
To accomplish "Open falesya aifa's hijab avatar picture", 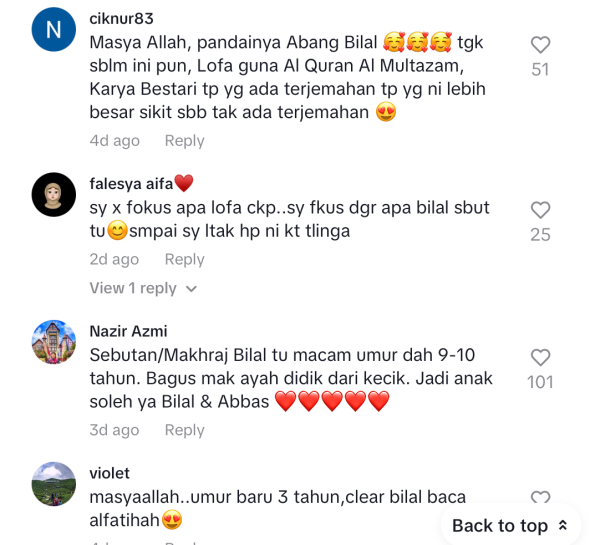I will click(53, 195).
